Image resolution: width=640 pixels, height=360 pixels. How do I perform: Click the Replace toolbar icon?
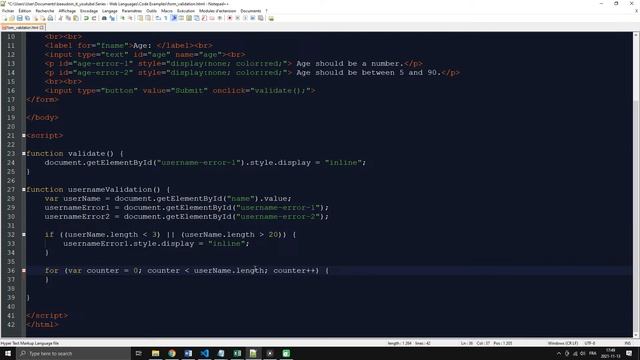[x=112, y=18]
